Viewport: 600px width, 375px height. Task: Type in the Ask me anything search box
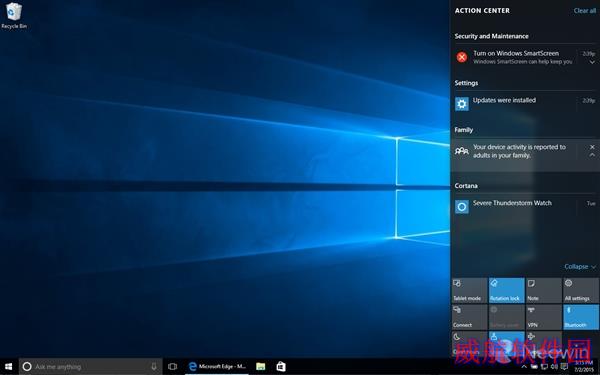pos(91,367)
